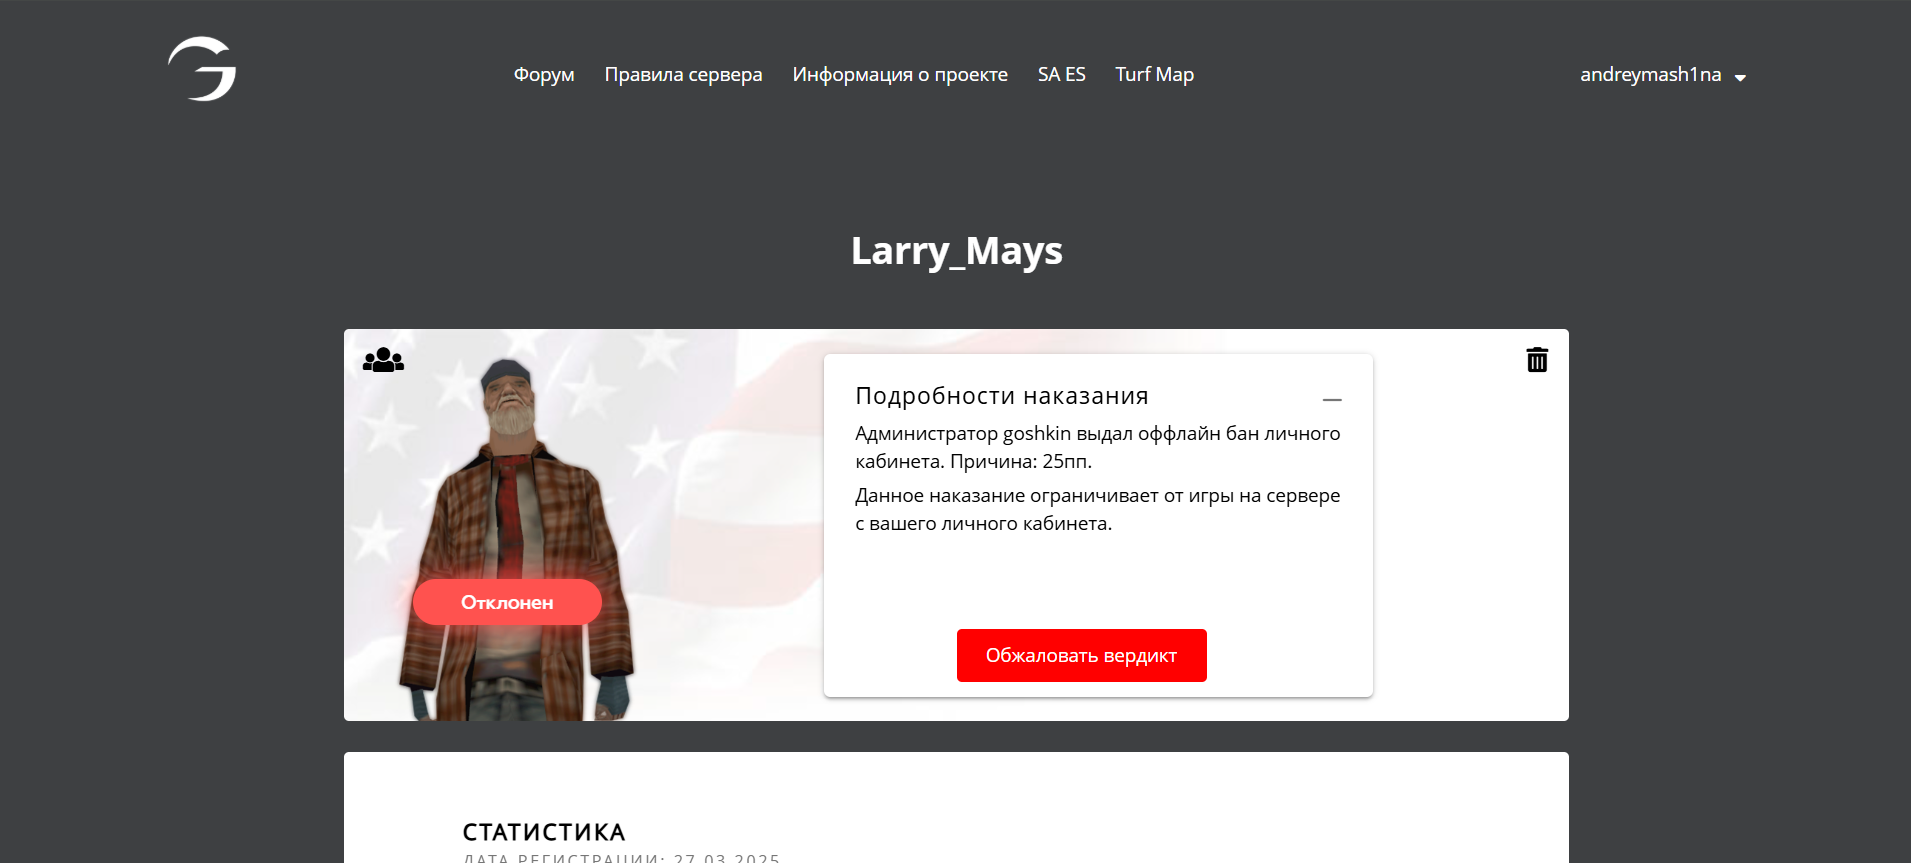Expand the caret arrow next to andreymash1na
Screen dimensions: 1911x863
click(1740, 78)
